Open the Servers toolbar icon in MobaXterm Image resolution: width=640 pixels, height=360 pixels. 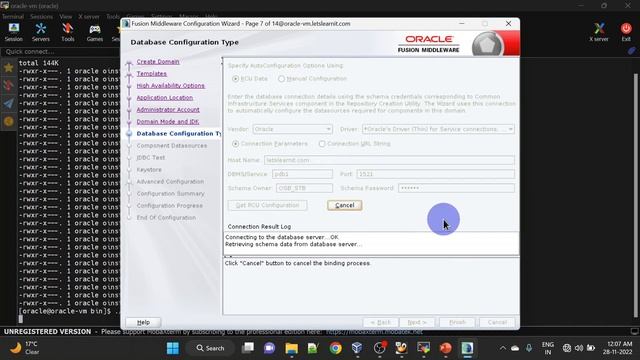pos(40,32)
